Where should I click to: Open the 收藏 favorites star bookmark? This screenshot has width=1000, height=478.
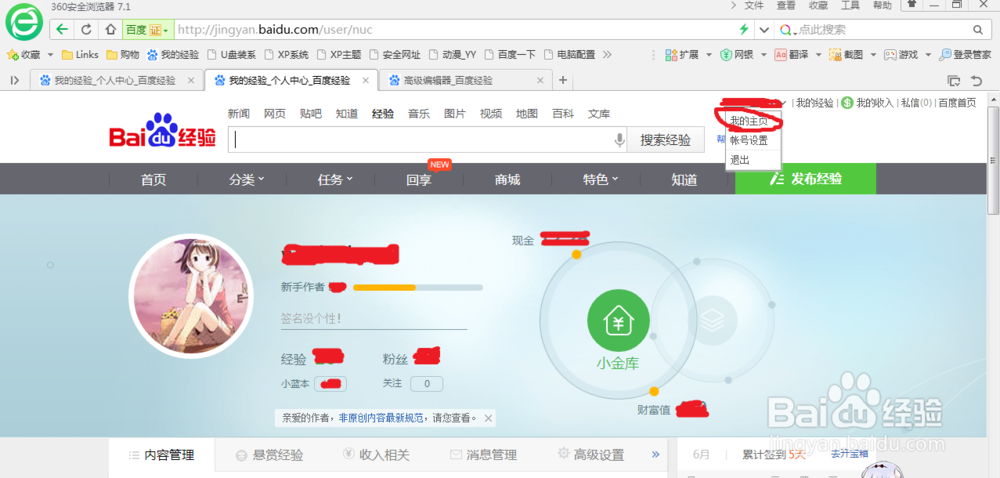24,55
